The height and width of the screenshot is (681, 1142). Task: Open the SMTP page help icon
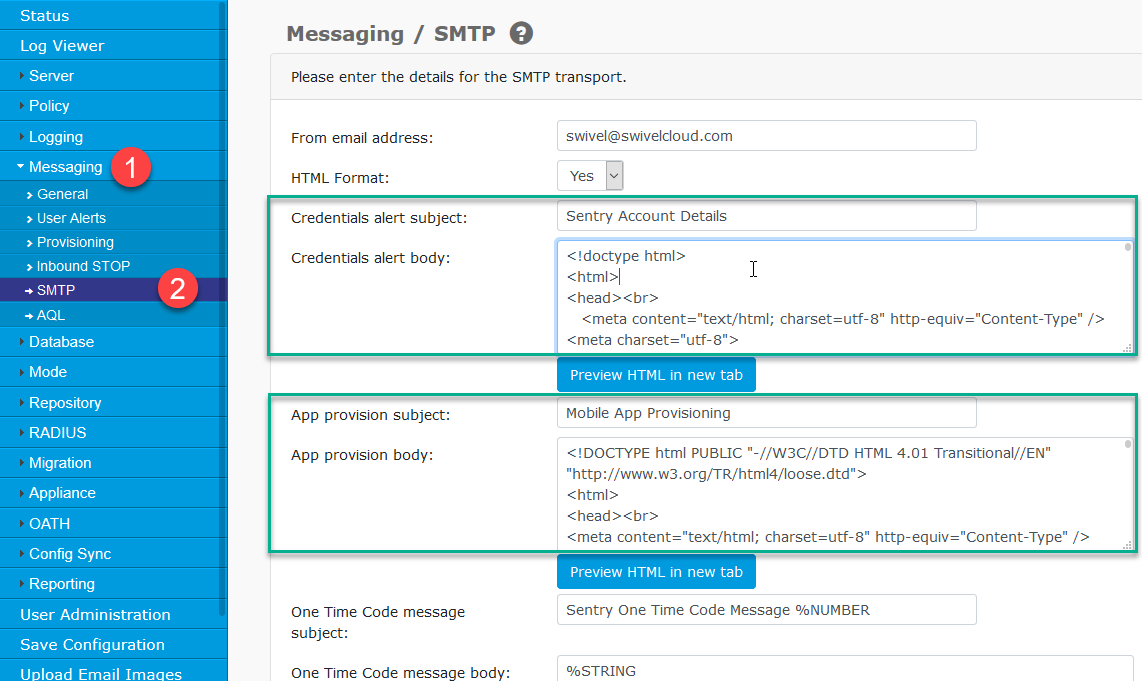click(x=519, y=33)
